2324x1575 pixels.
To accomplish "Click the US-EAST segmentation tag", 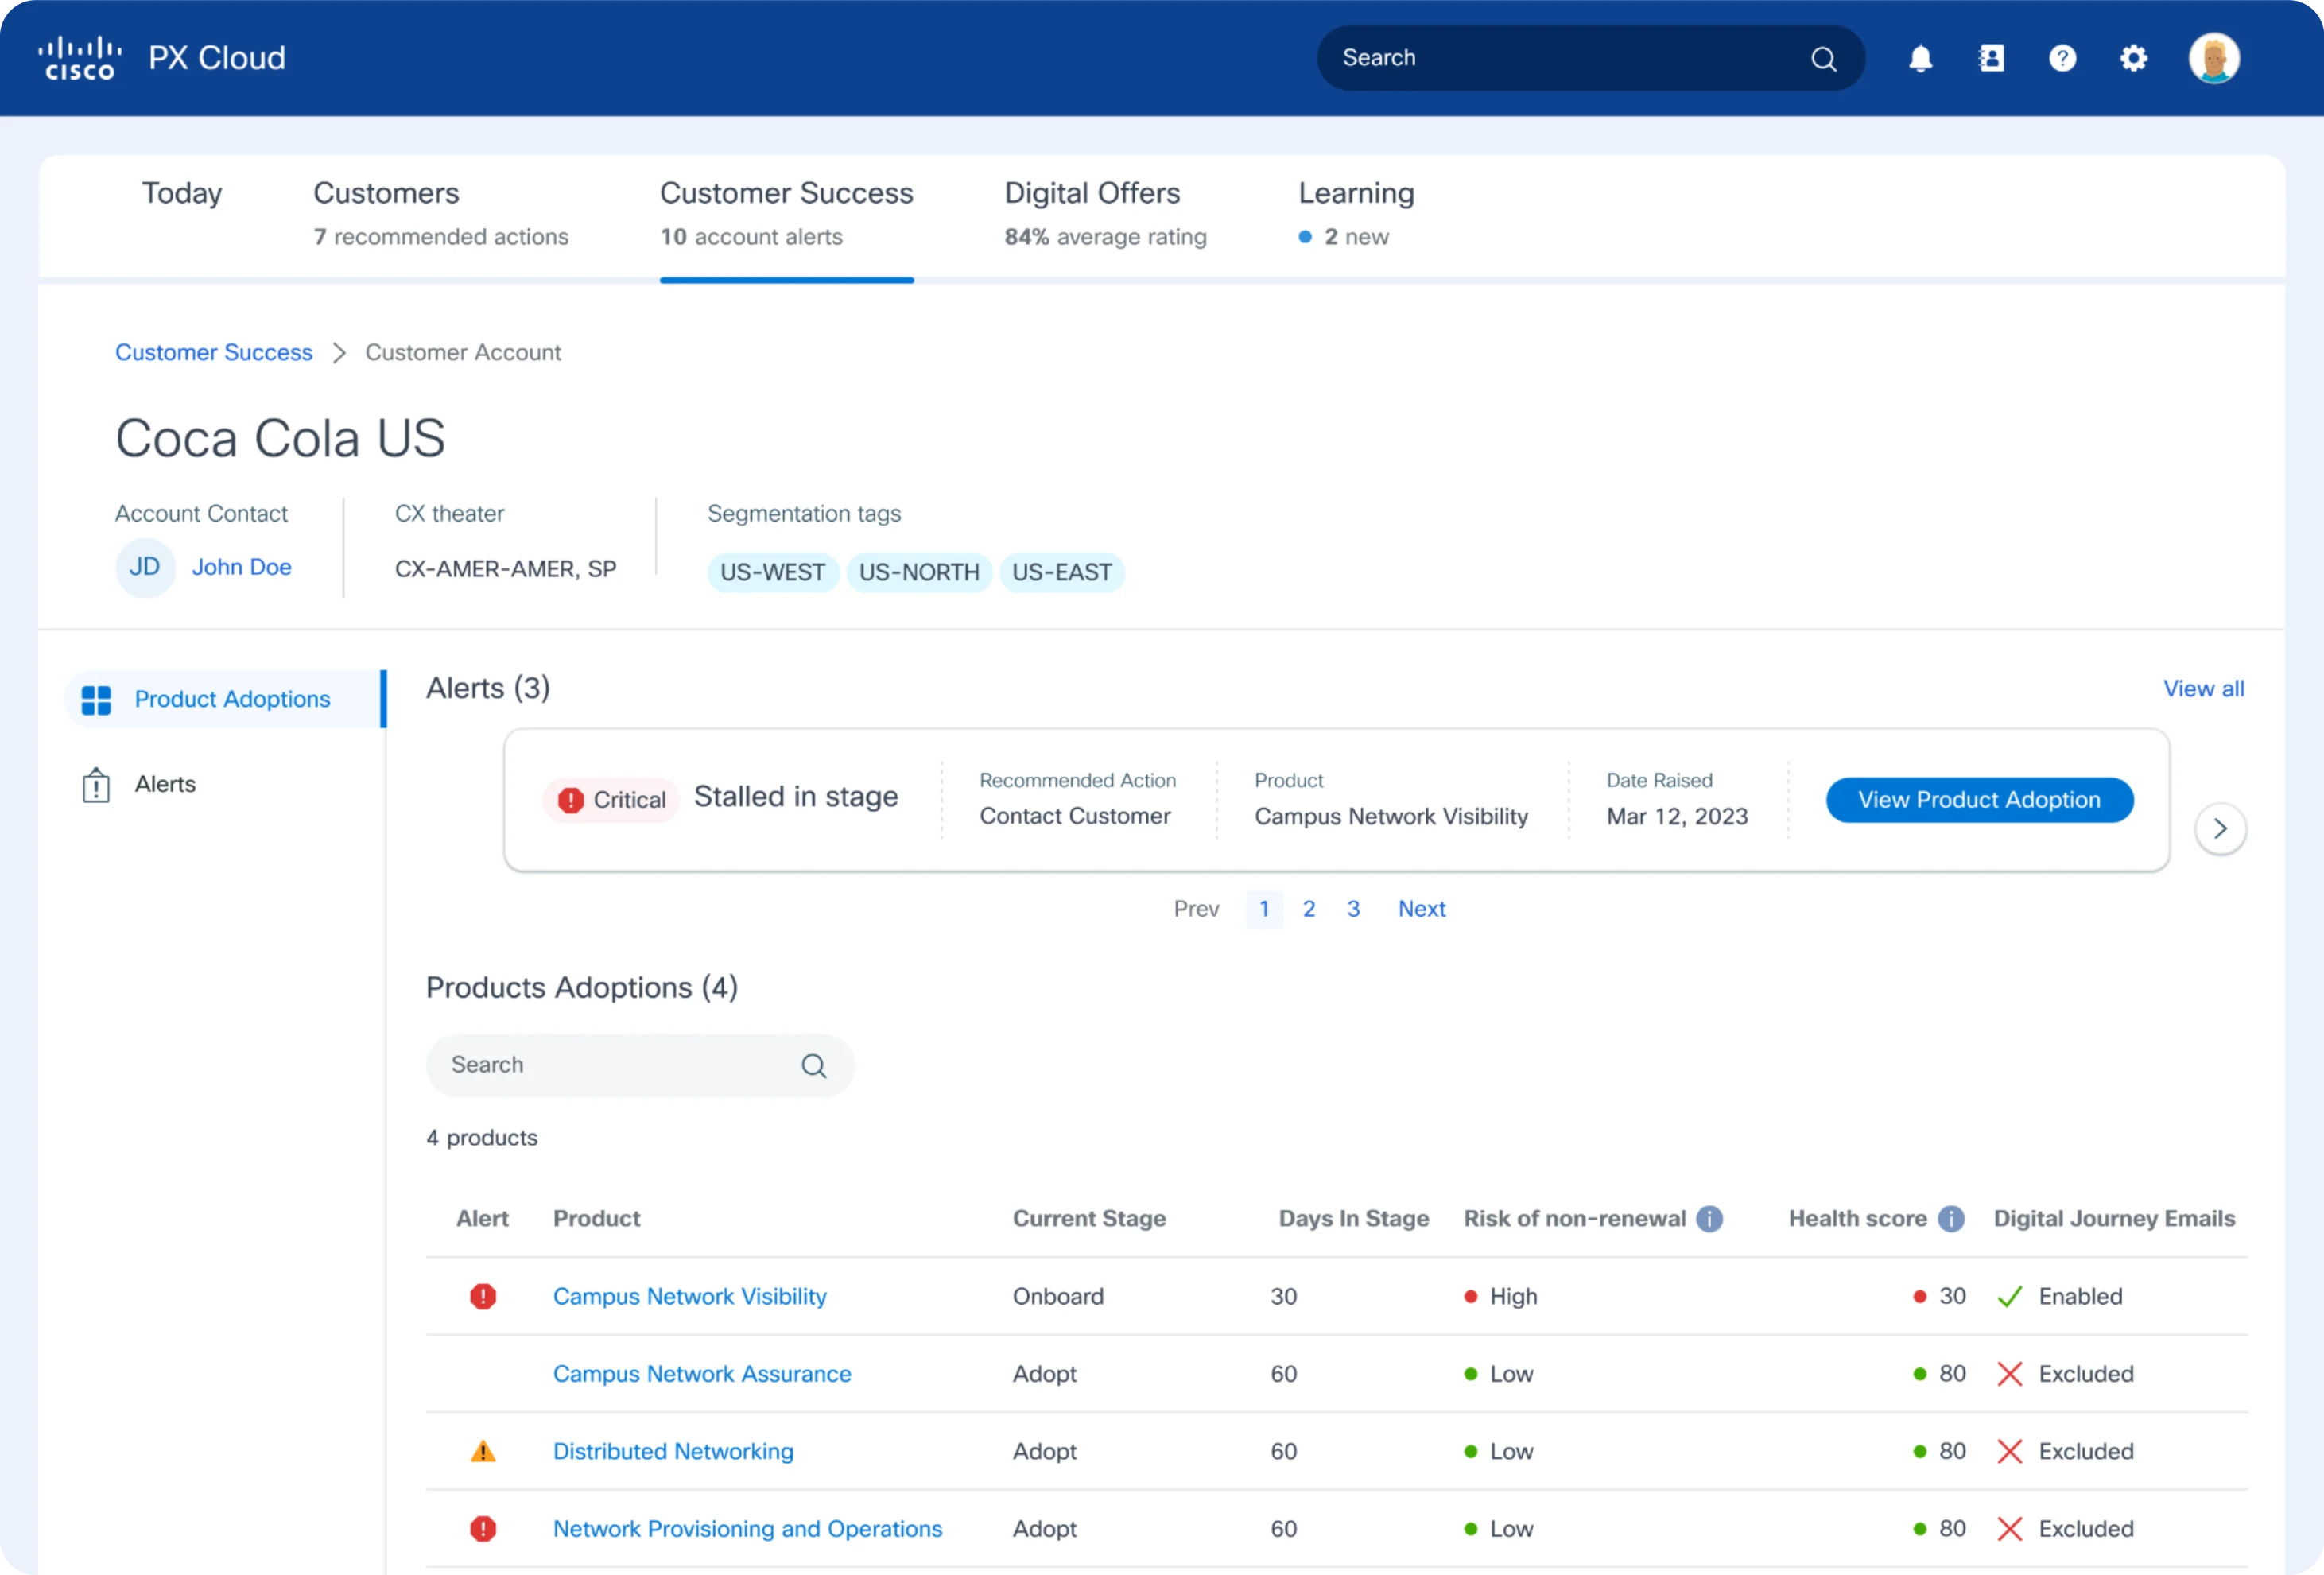I will [x=1062, y=572].
